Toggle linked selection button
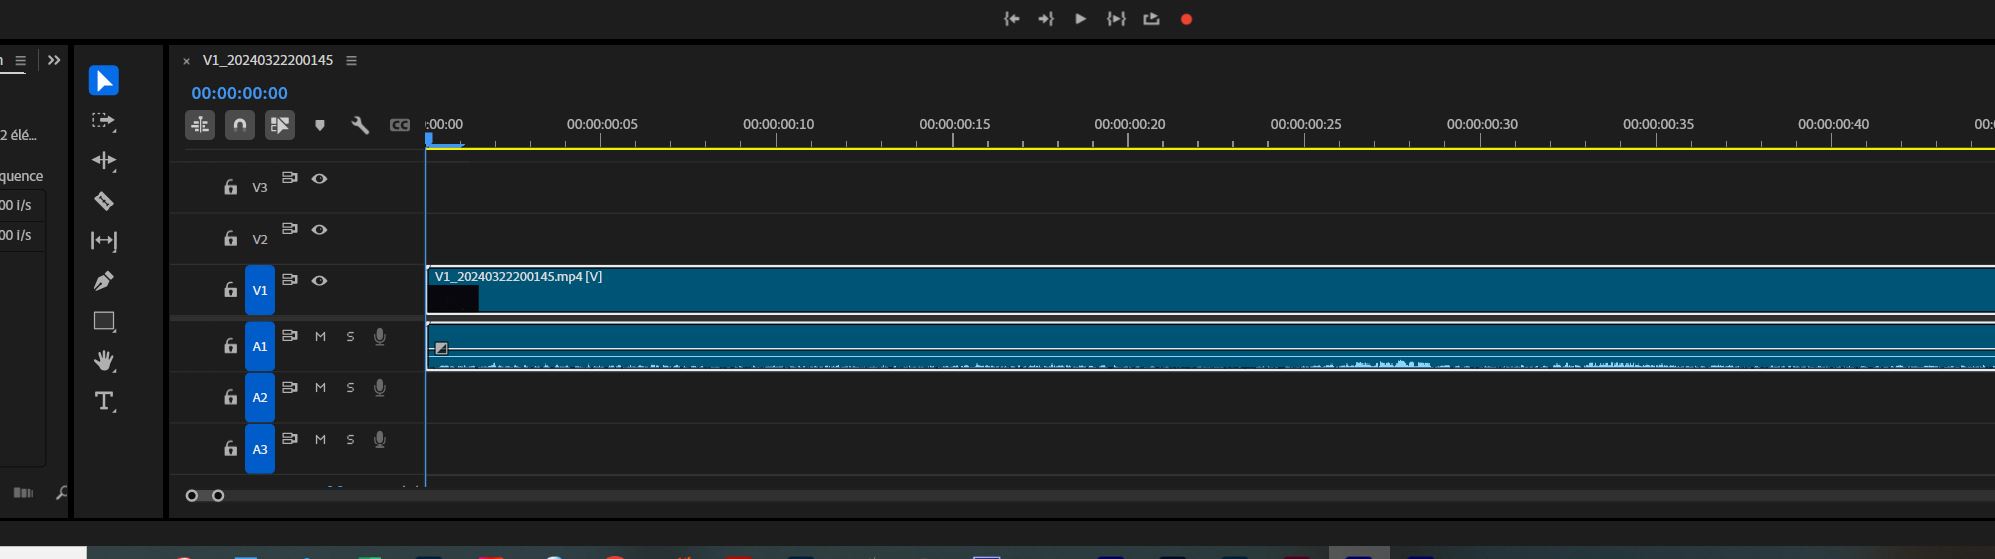The width and height of the screenshot is (1995, 559). [x=280, y=125]
